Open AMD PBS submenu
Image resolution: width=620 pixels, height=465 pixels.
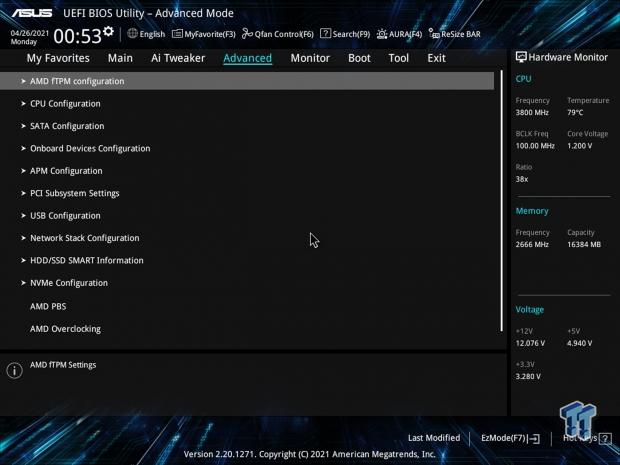tap(48, 306)
